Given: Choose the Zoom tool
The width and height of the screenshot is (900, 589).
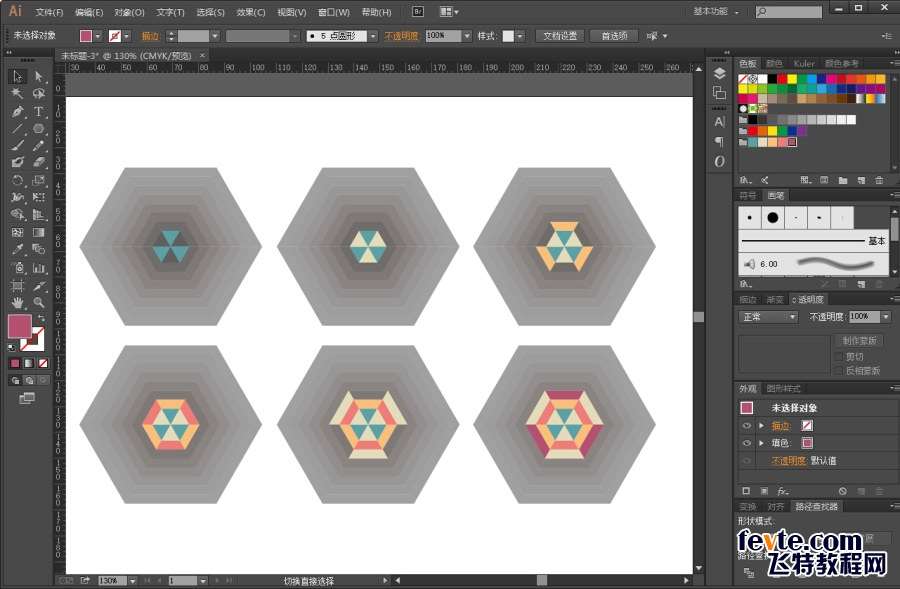Looking at the screenshot, I should (38, 302).
